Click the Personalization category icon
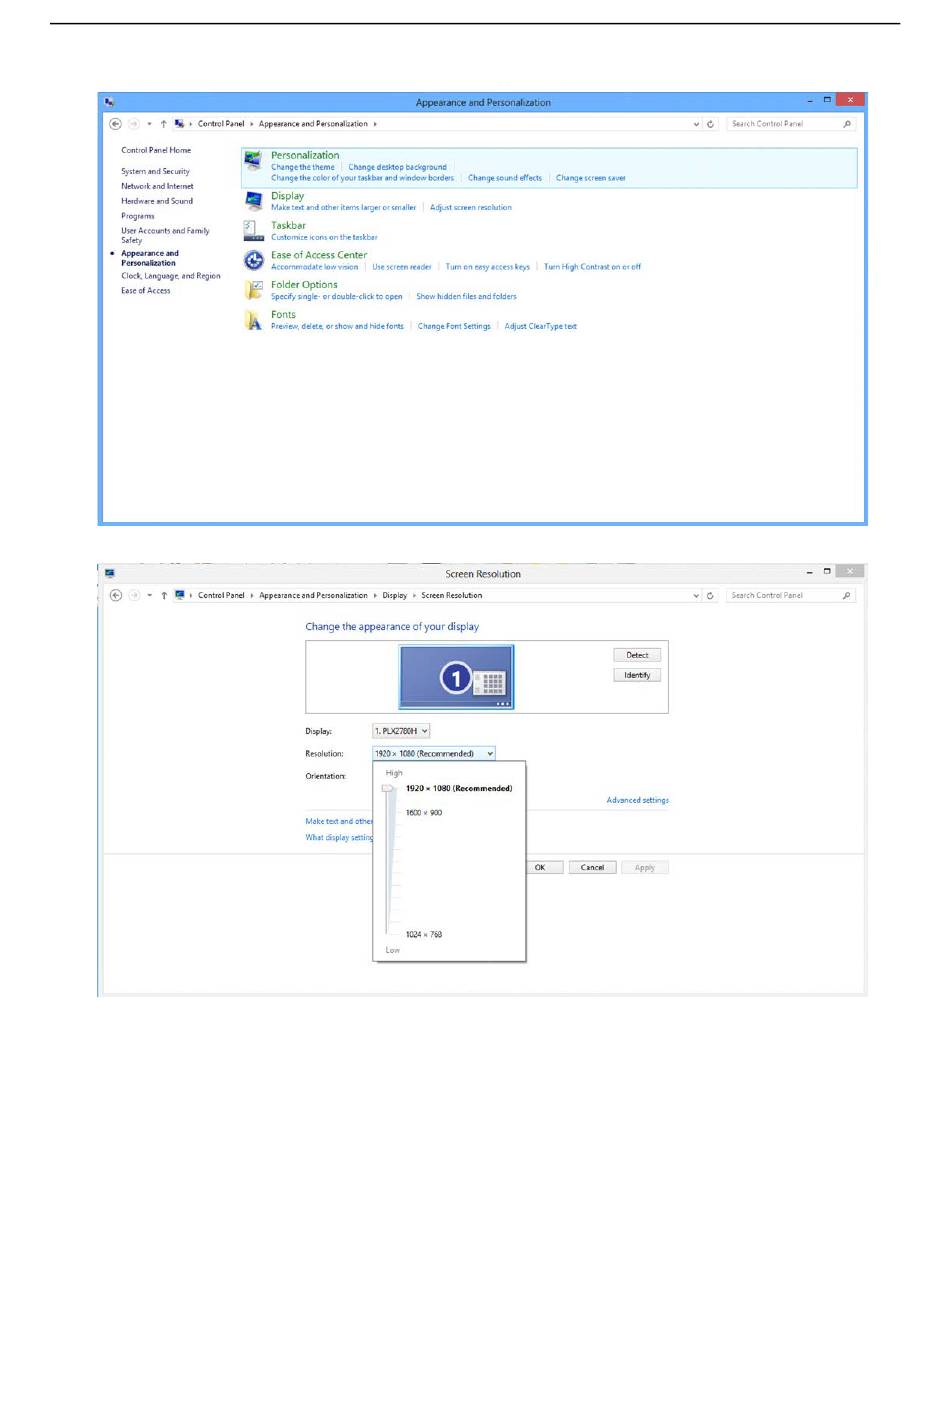The image size is (950, 1408). coord(253,162)
